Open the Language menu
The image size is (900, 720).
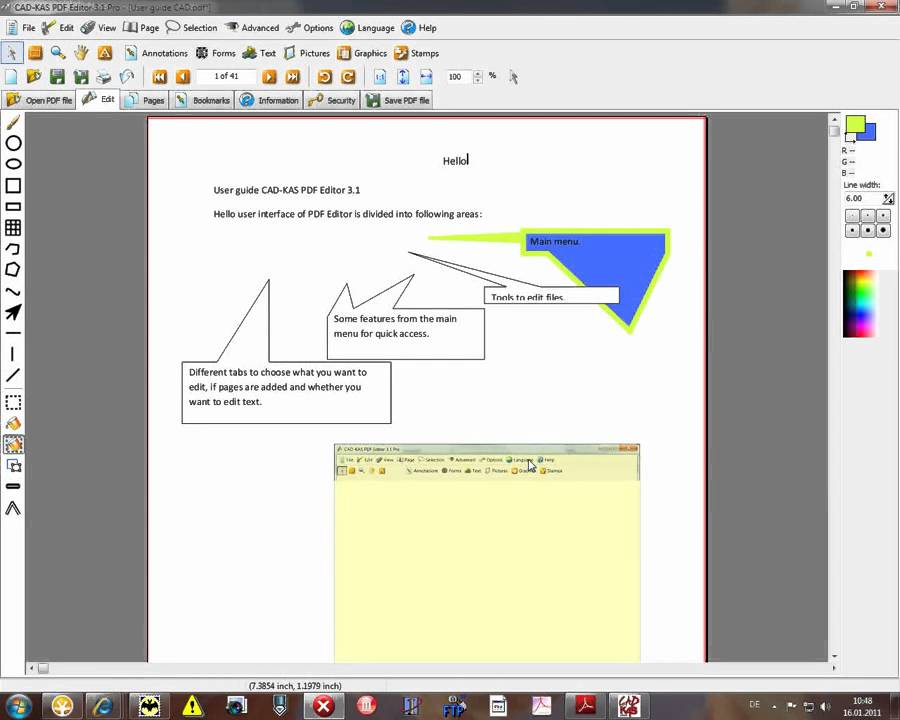coord(367,28)
